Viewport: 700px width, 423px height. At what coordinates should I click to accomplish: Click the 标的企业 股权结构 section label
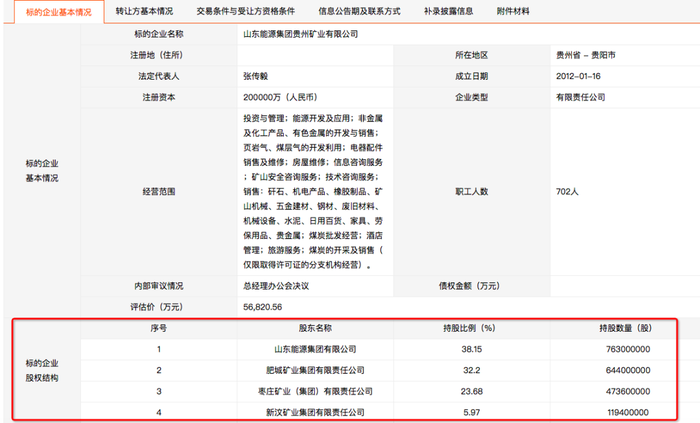tap(42, 370)
